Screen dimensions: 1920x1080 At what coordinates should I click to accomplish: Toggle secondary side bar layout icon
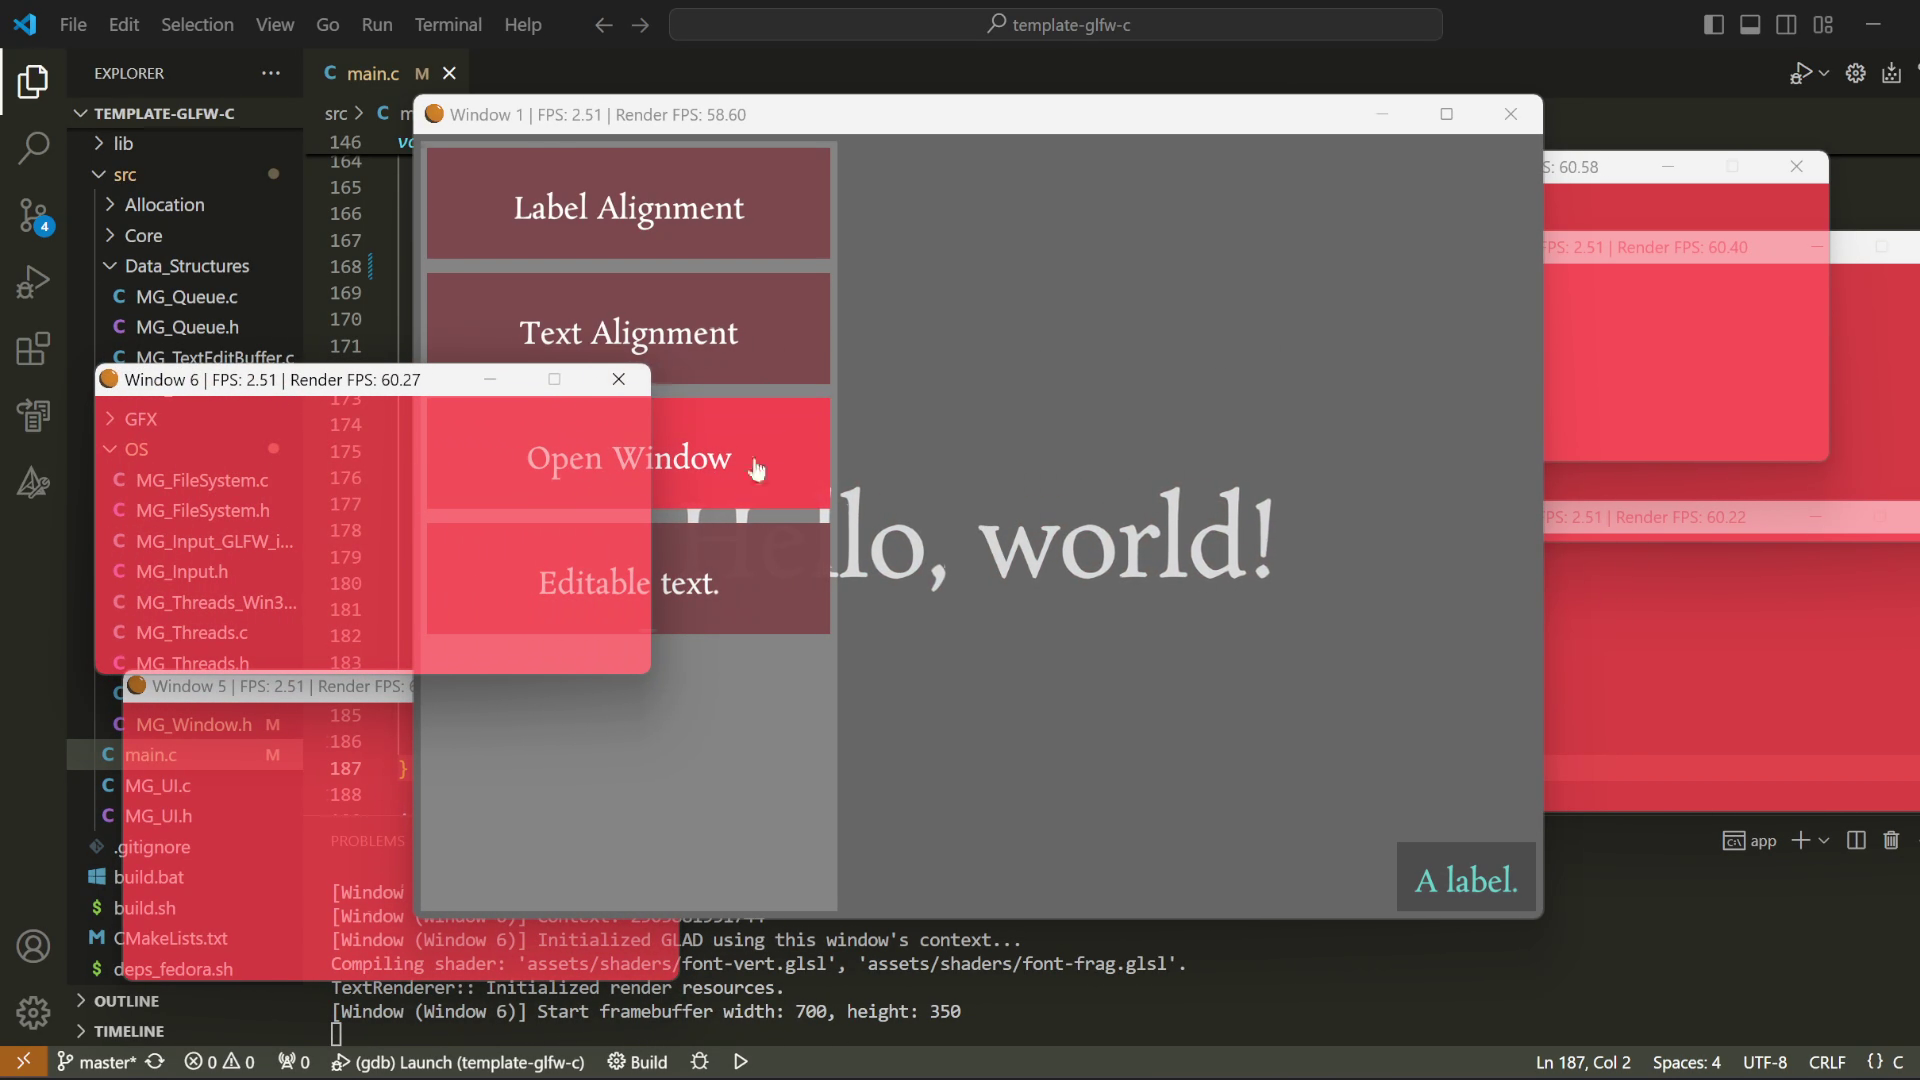(1786, 25)
